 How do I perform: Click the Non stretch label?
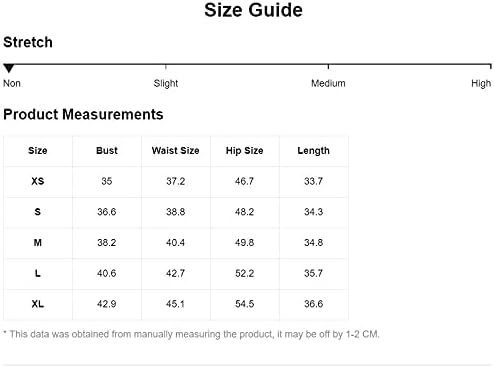click(x=12, y=83)
